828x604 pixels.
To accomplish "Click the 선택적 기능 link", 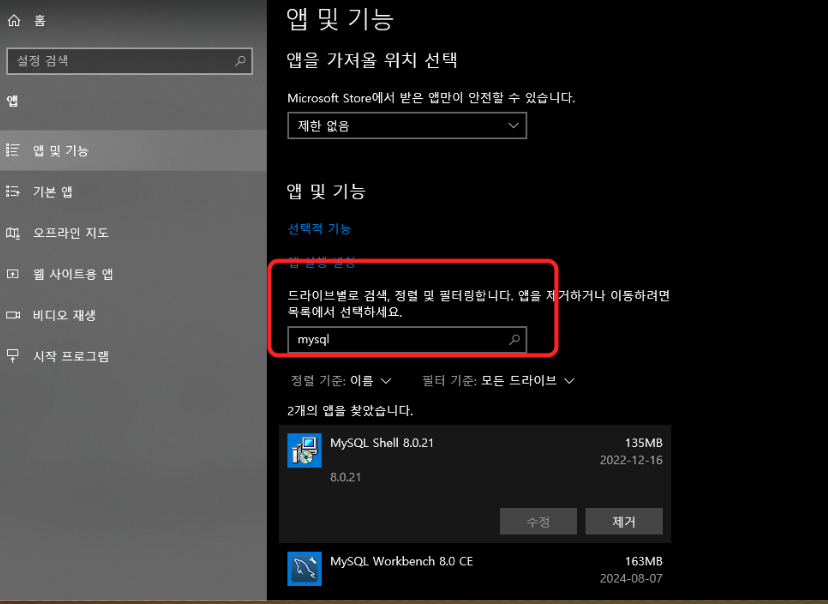I will [319, 229].
